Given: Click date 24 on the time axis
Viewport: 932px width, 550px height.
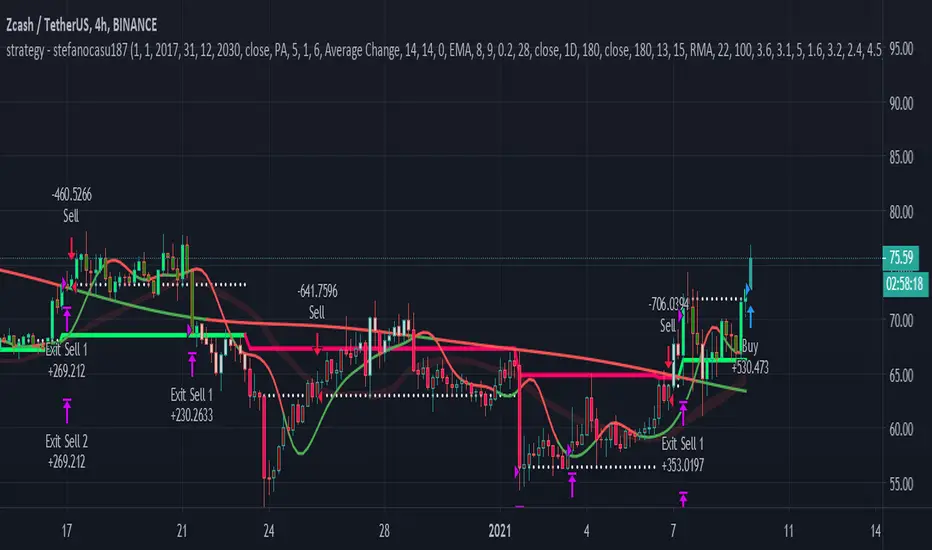Looking at the screenshot, I should pyautogui.click(x=269, y=530).
